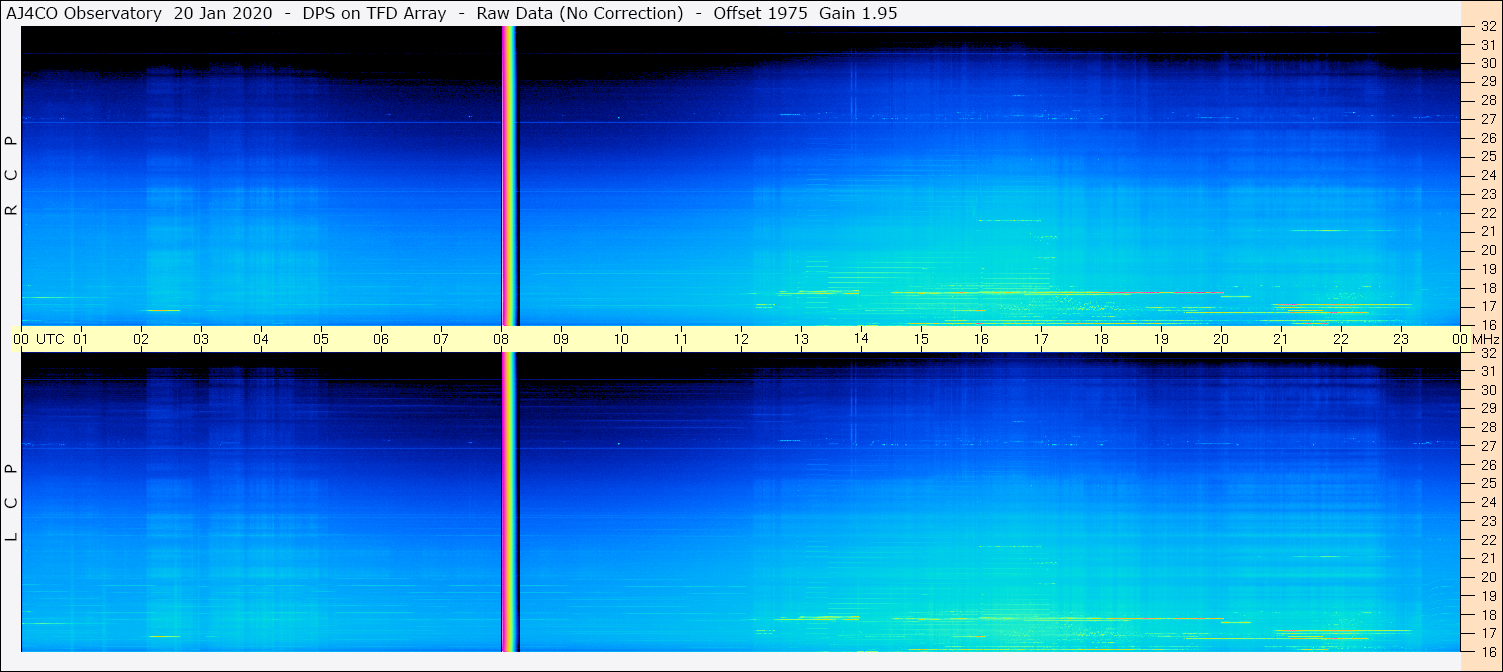
Task: Click the 17 MHz tick of LCP panel
Action: (x=1487, y=633)
